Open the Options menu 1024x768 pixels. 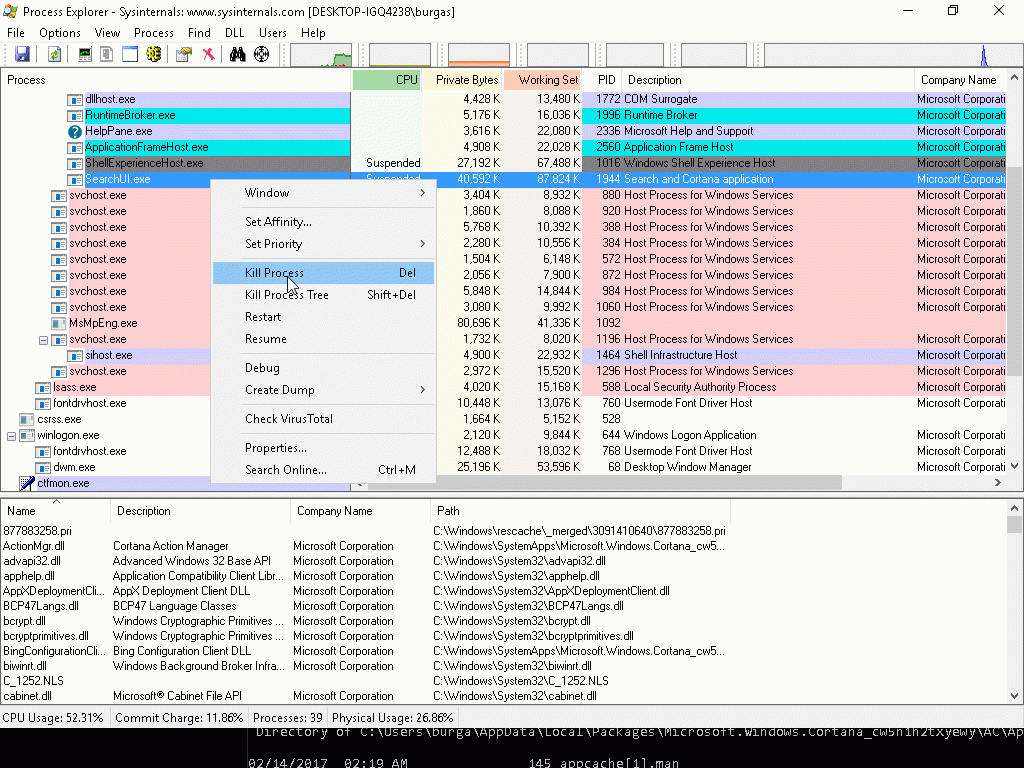[59, 33]
